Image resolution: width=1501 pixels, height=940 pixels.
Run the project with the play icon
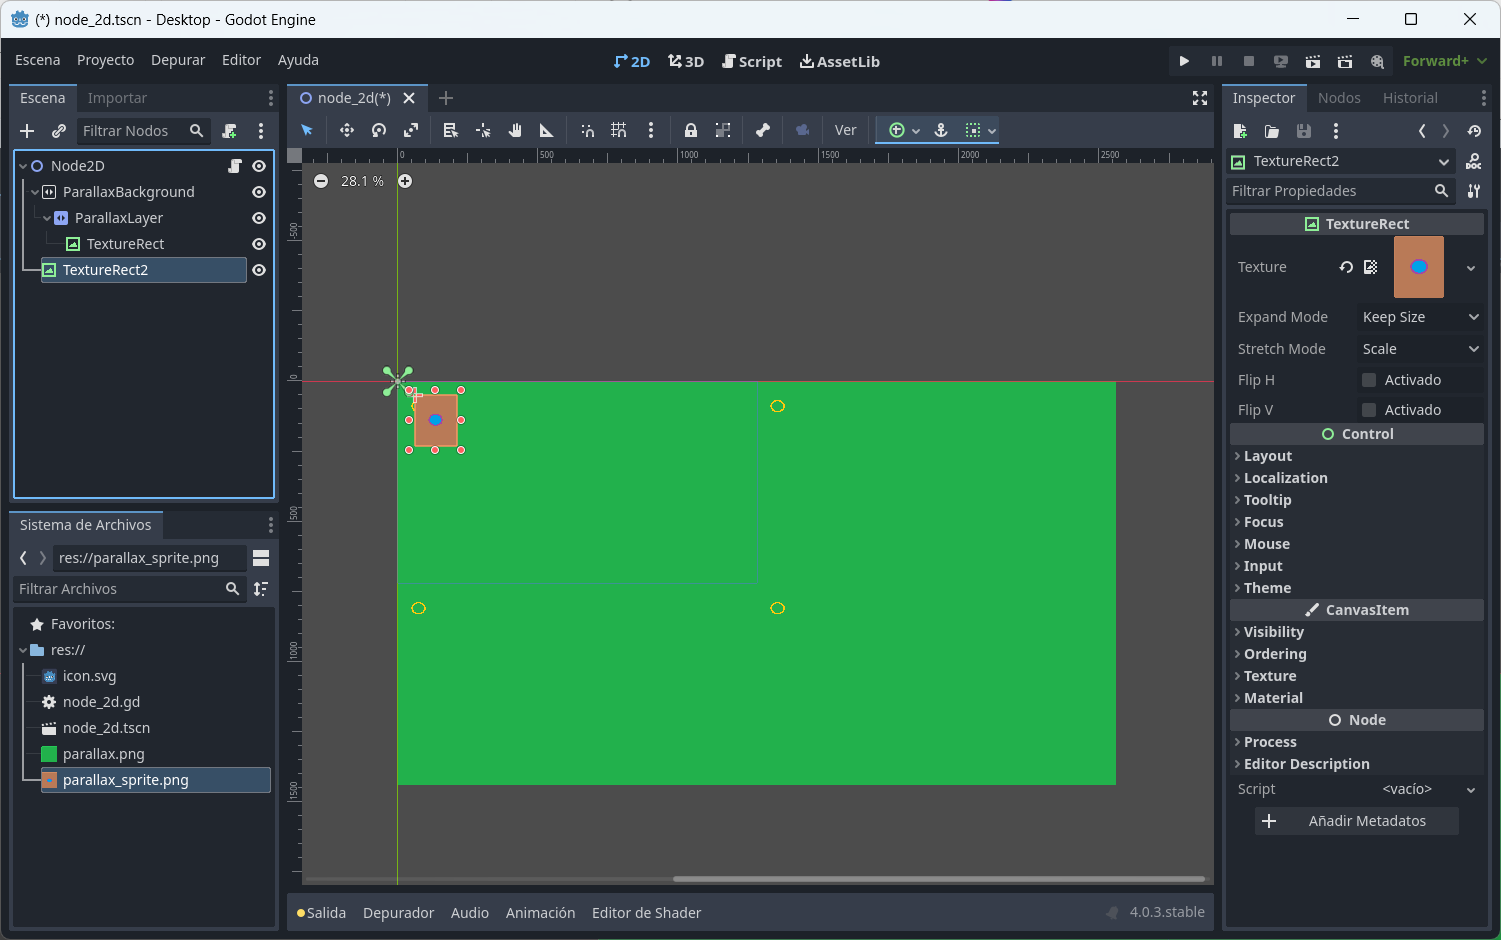[1184, 61]
